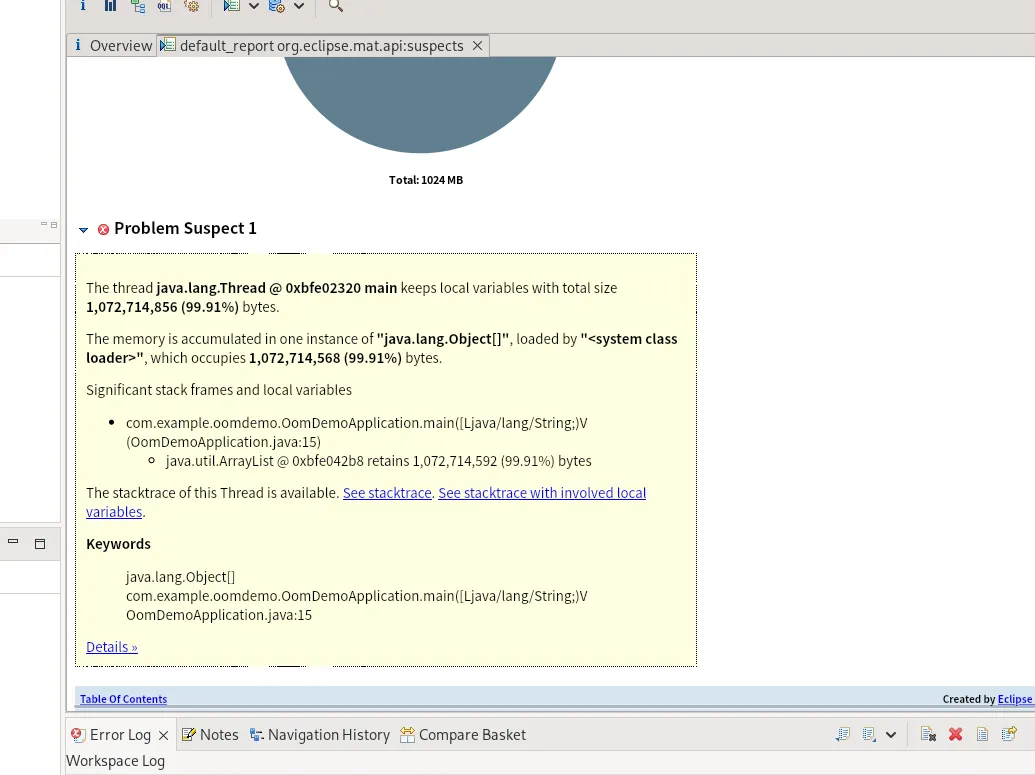Open the Compare Basket tab
The height and width of the screenshot is (775, 1035).
[463, 735]
